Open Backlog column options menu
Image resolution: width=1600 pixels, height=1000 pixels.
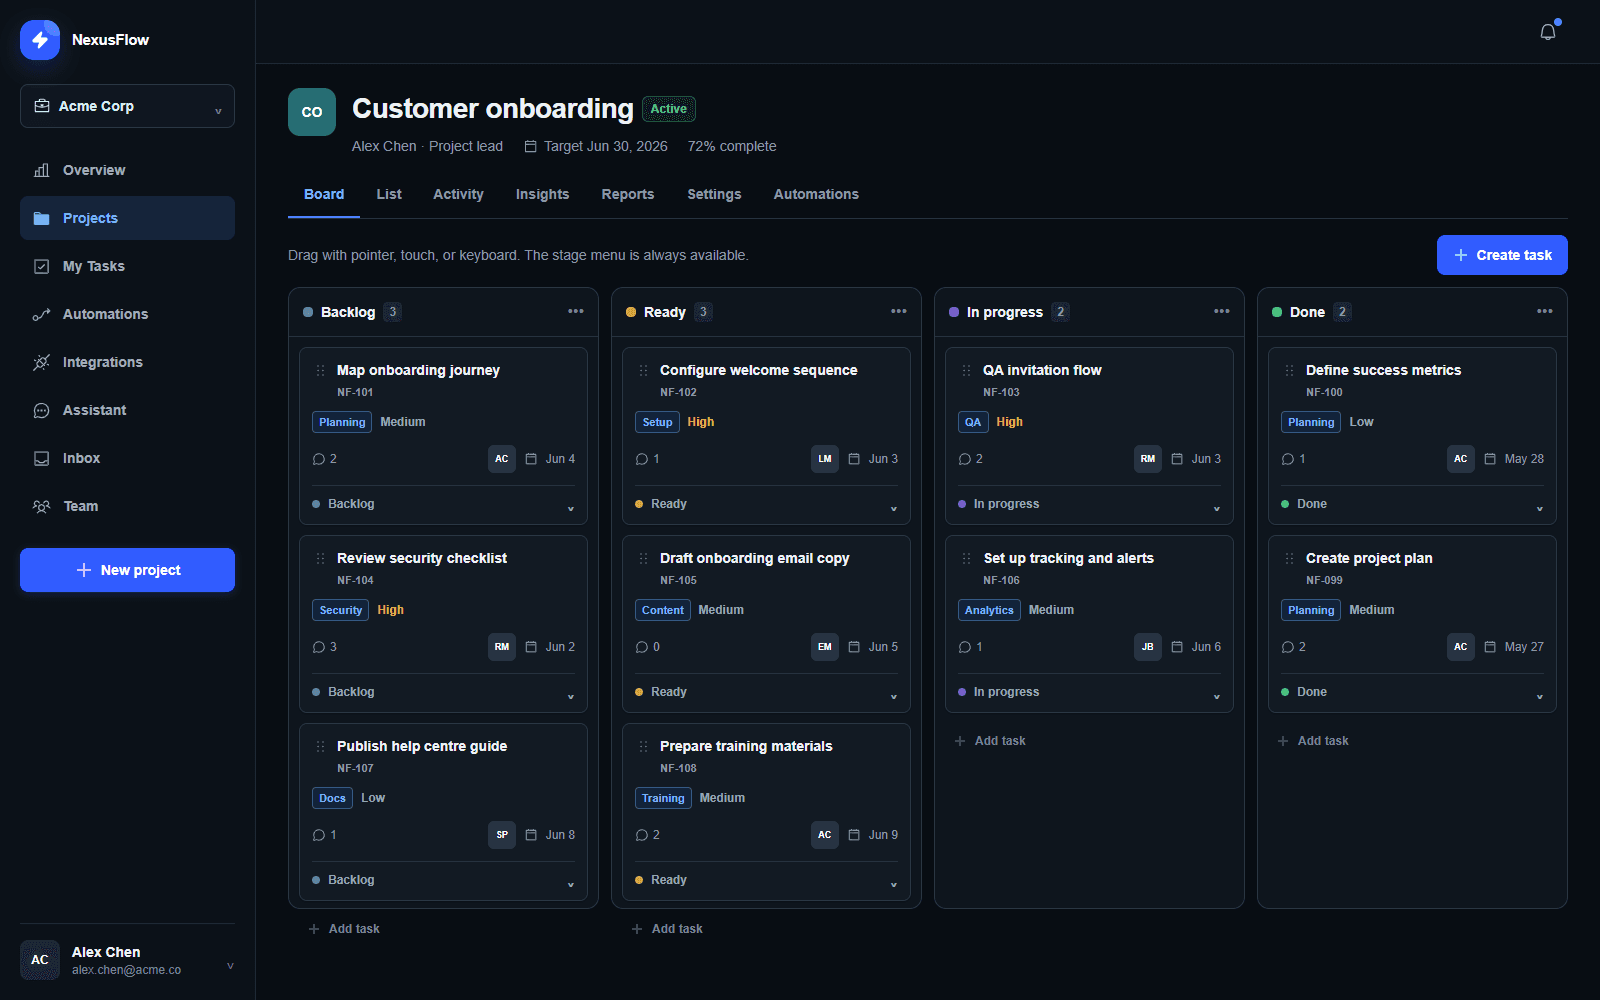(x=576, y=311)
